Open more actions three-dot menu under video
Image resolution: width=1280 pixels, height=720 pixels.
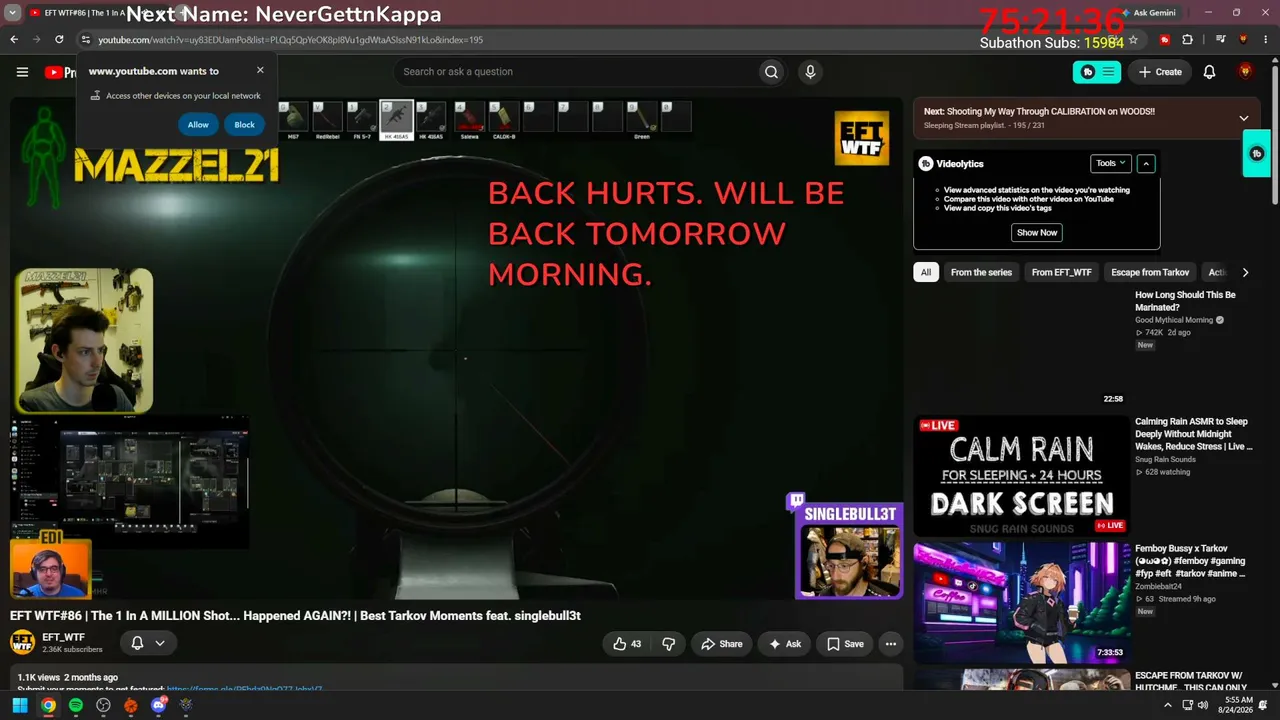tap(890, 644)
